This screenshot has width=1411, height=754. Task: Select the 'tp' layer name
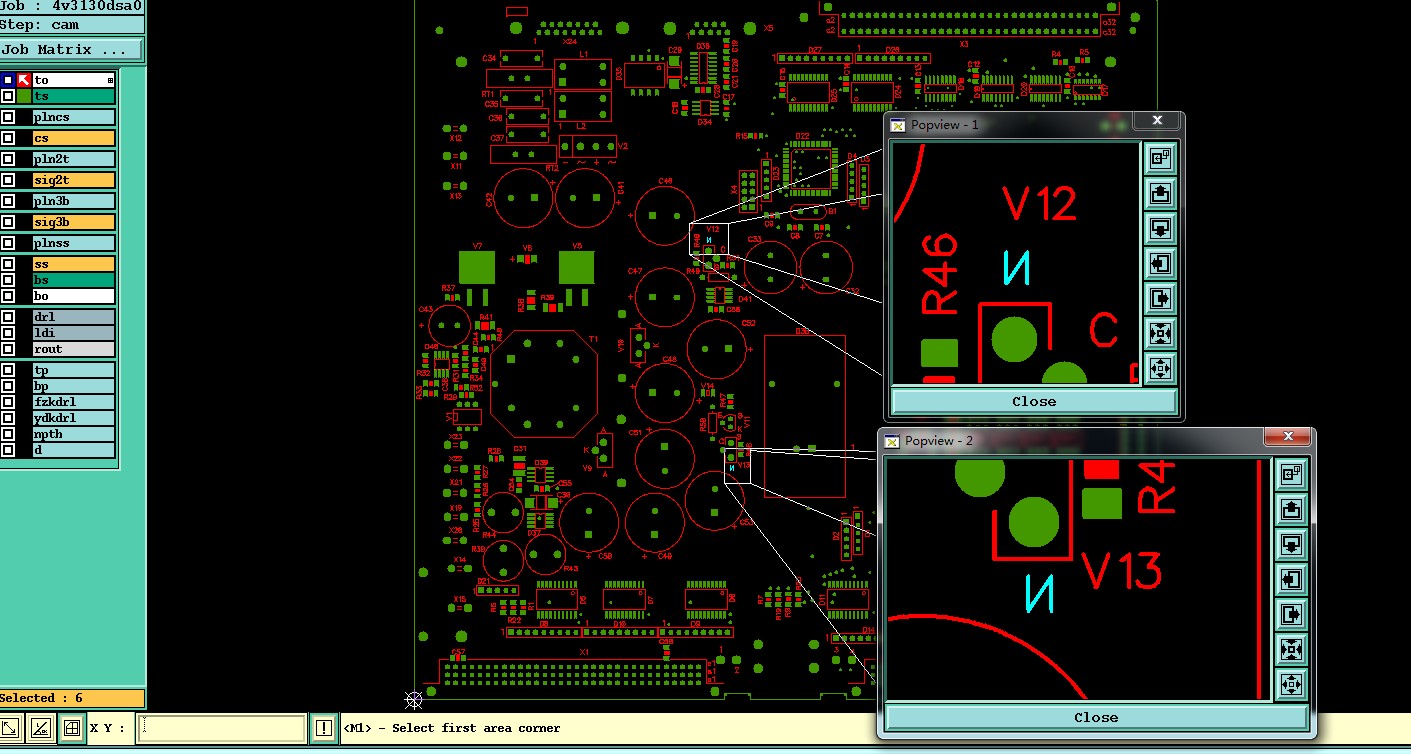pos(73,370)
